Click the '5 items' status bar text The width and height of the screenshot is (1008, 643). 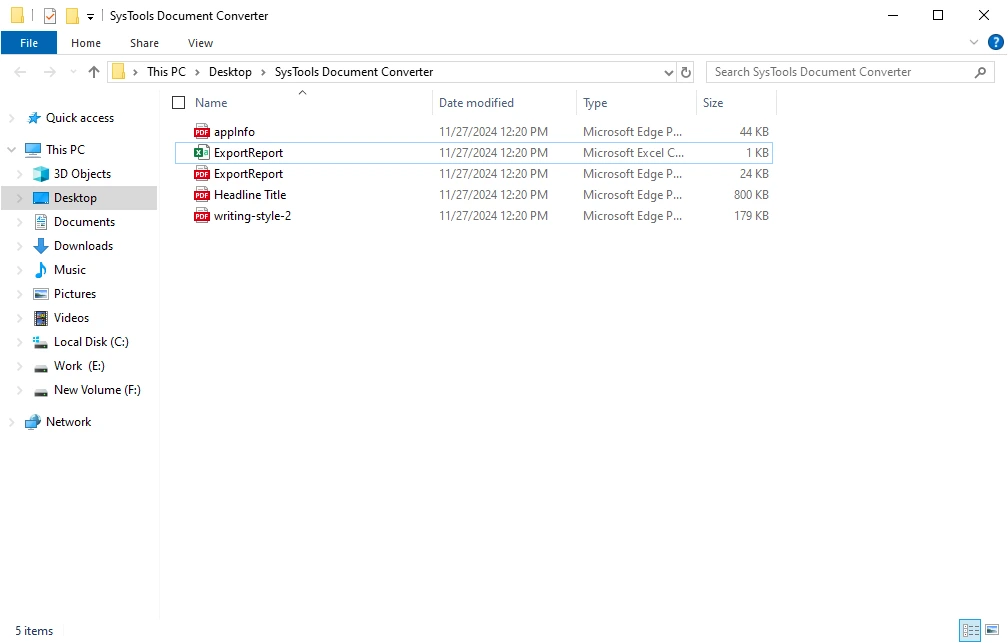pyautogui.click(x=34, y=631)
